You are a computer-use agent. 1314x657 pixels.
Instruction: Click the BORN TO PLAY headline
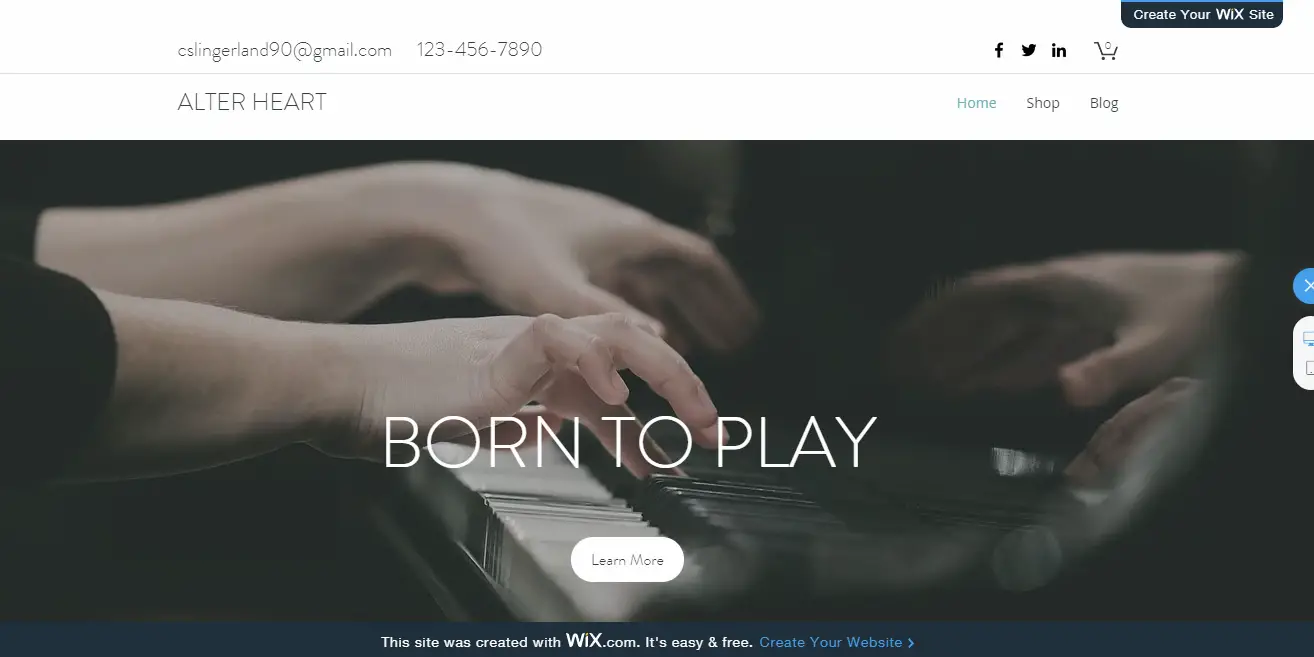tap(629, 442)
